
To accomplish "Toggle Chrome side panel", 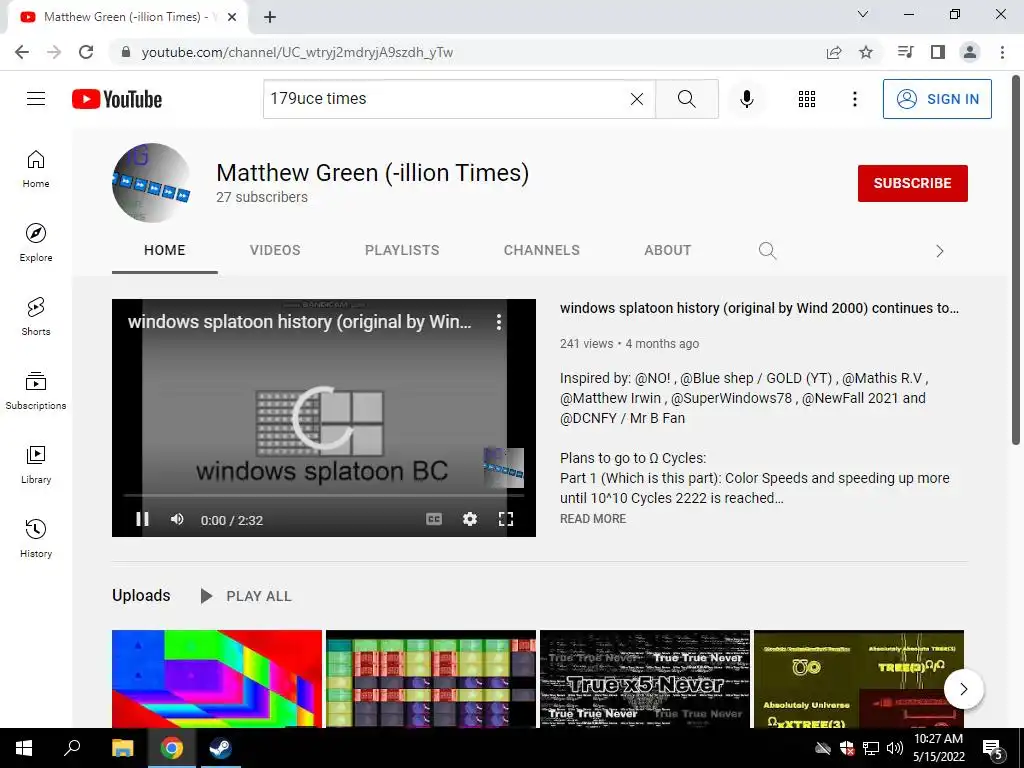I will pos(938,52).
